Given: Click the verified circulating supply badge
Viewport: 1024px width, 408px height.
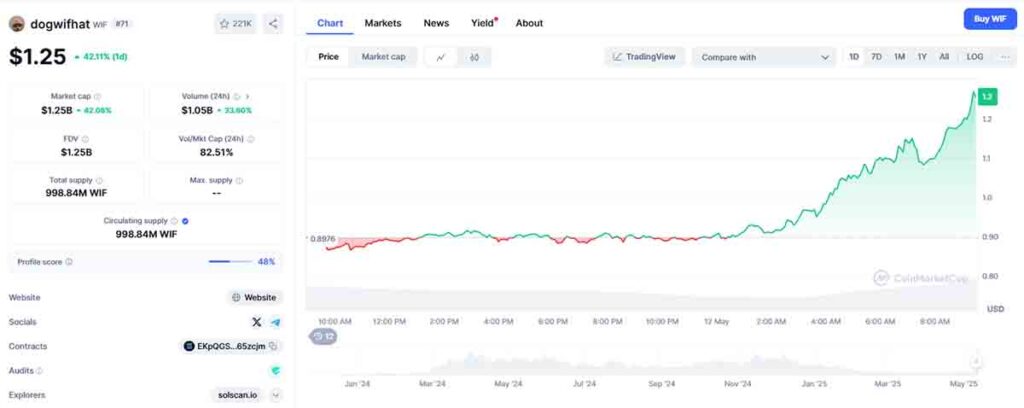Looking at the screenshot, I should 185,221.
